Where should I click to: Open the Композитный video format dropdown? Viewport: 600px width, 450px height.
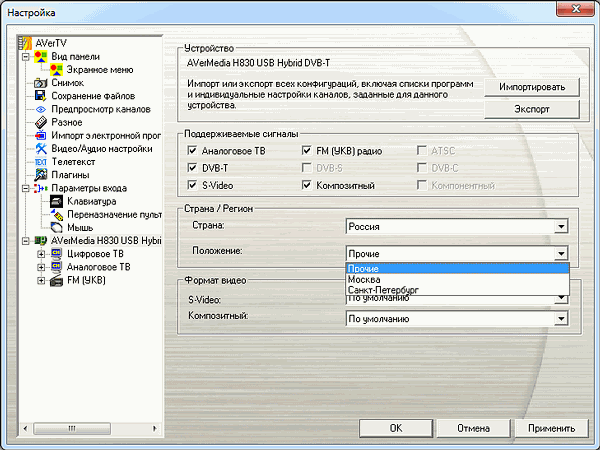(457, 319)
